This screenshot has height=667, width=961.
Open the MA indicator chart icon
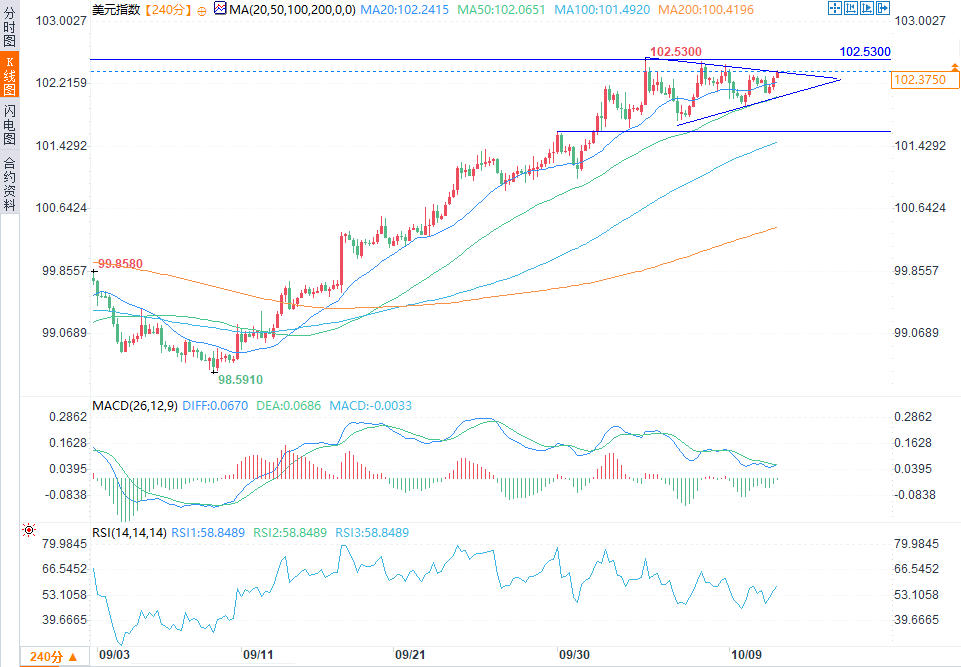pos(220,9)
